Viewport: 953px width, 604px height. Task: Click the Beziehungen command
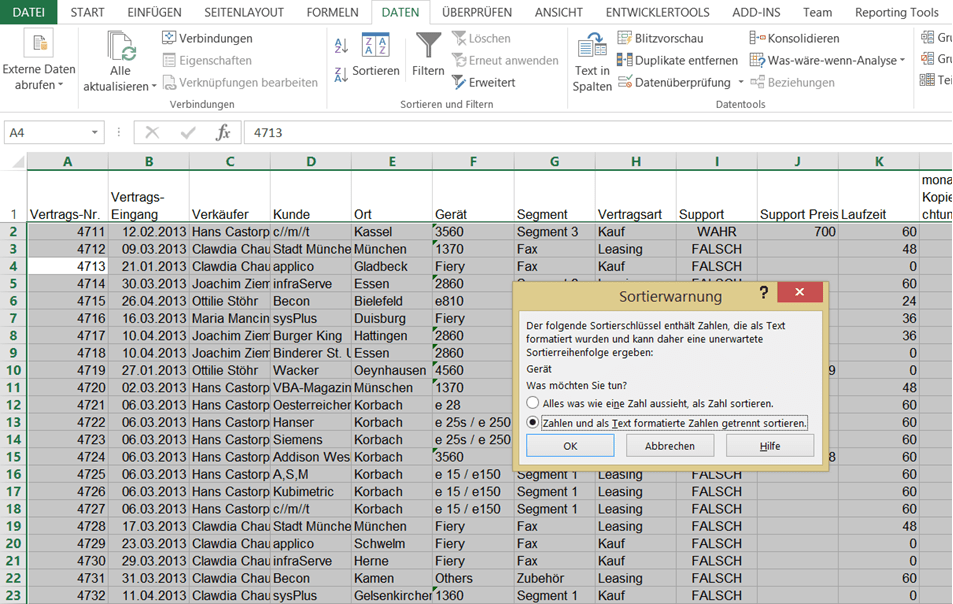(793, 82)
